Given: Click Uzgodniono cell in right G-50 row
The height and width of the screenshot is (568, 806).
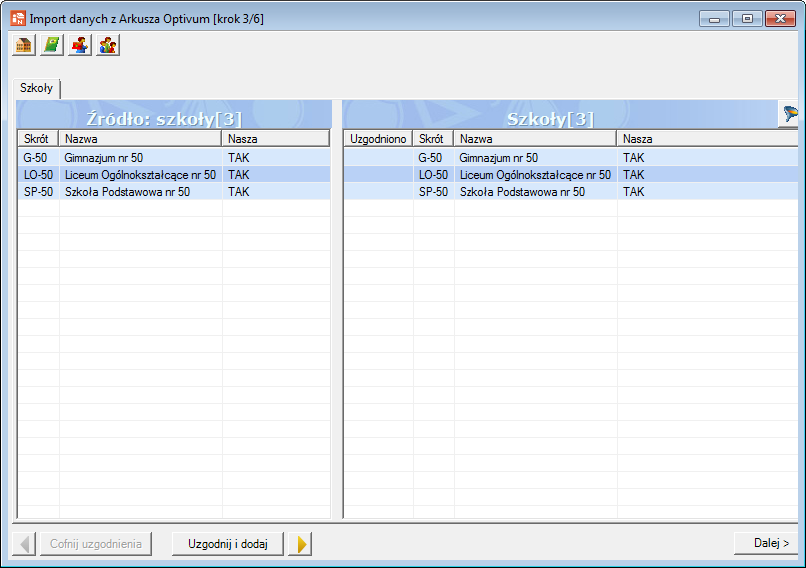Looking at the screenshot, I should point(378,158).
